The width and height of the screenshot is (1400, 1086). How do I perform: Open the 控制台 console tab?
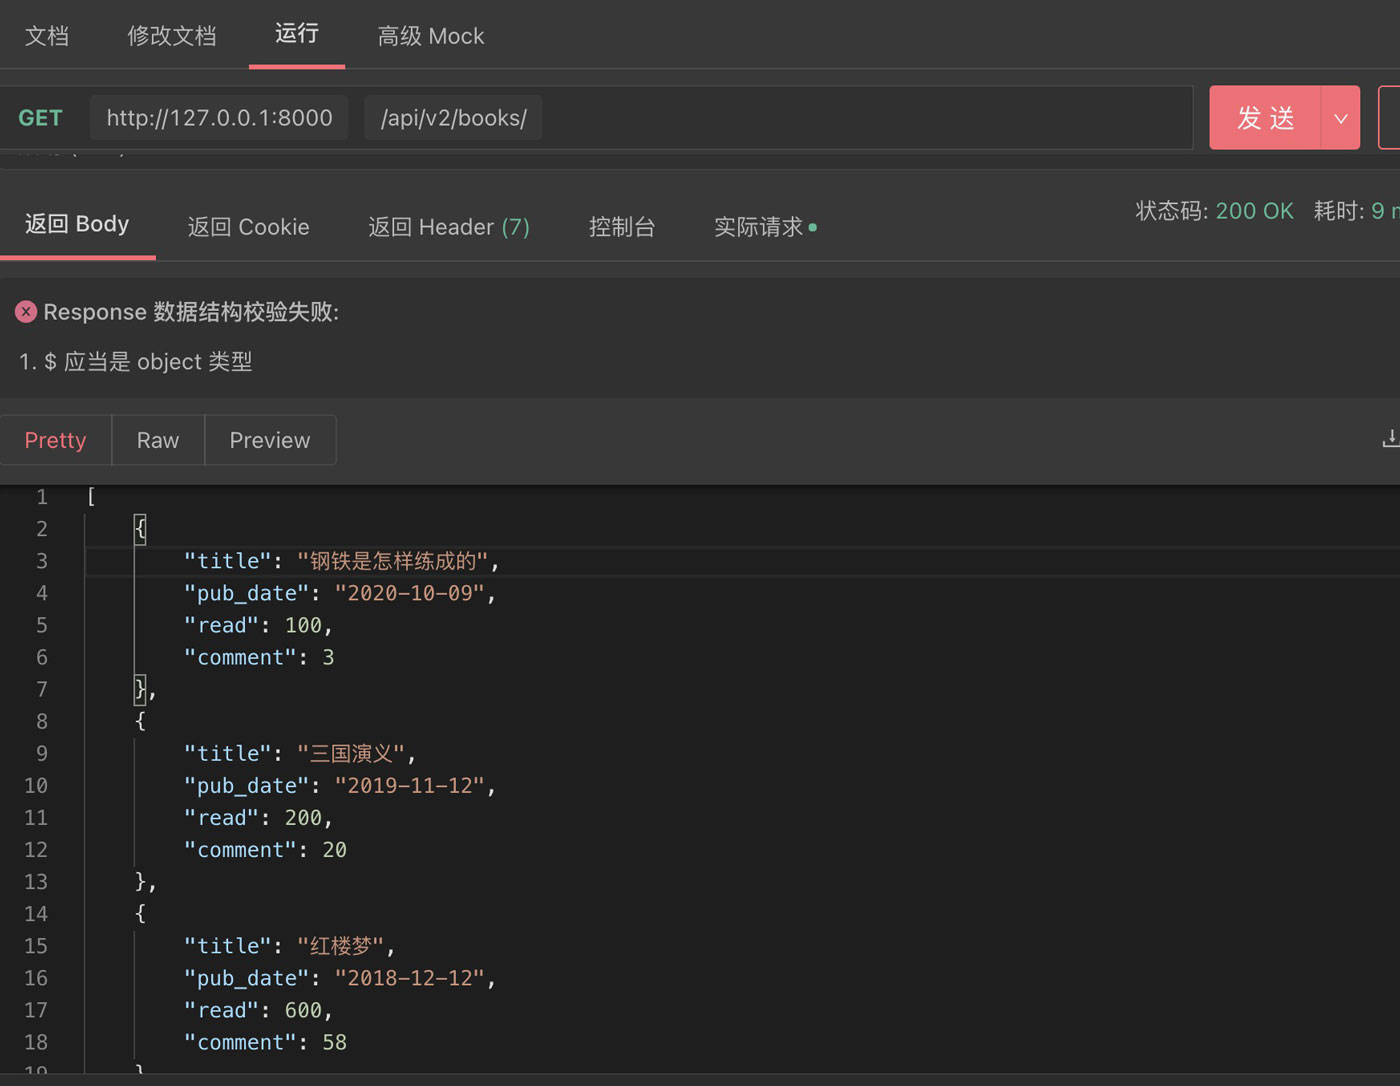pyautogui.click(x=621, y=227)
